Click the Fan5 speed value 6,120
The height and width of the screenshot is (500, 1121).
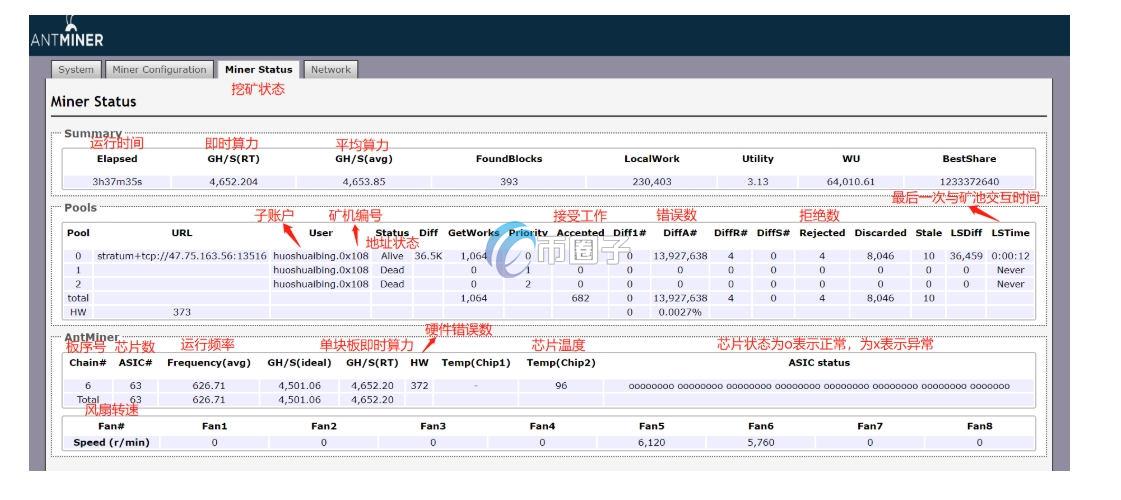[651, 441]
